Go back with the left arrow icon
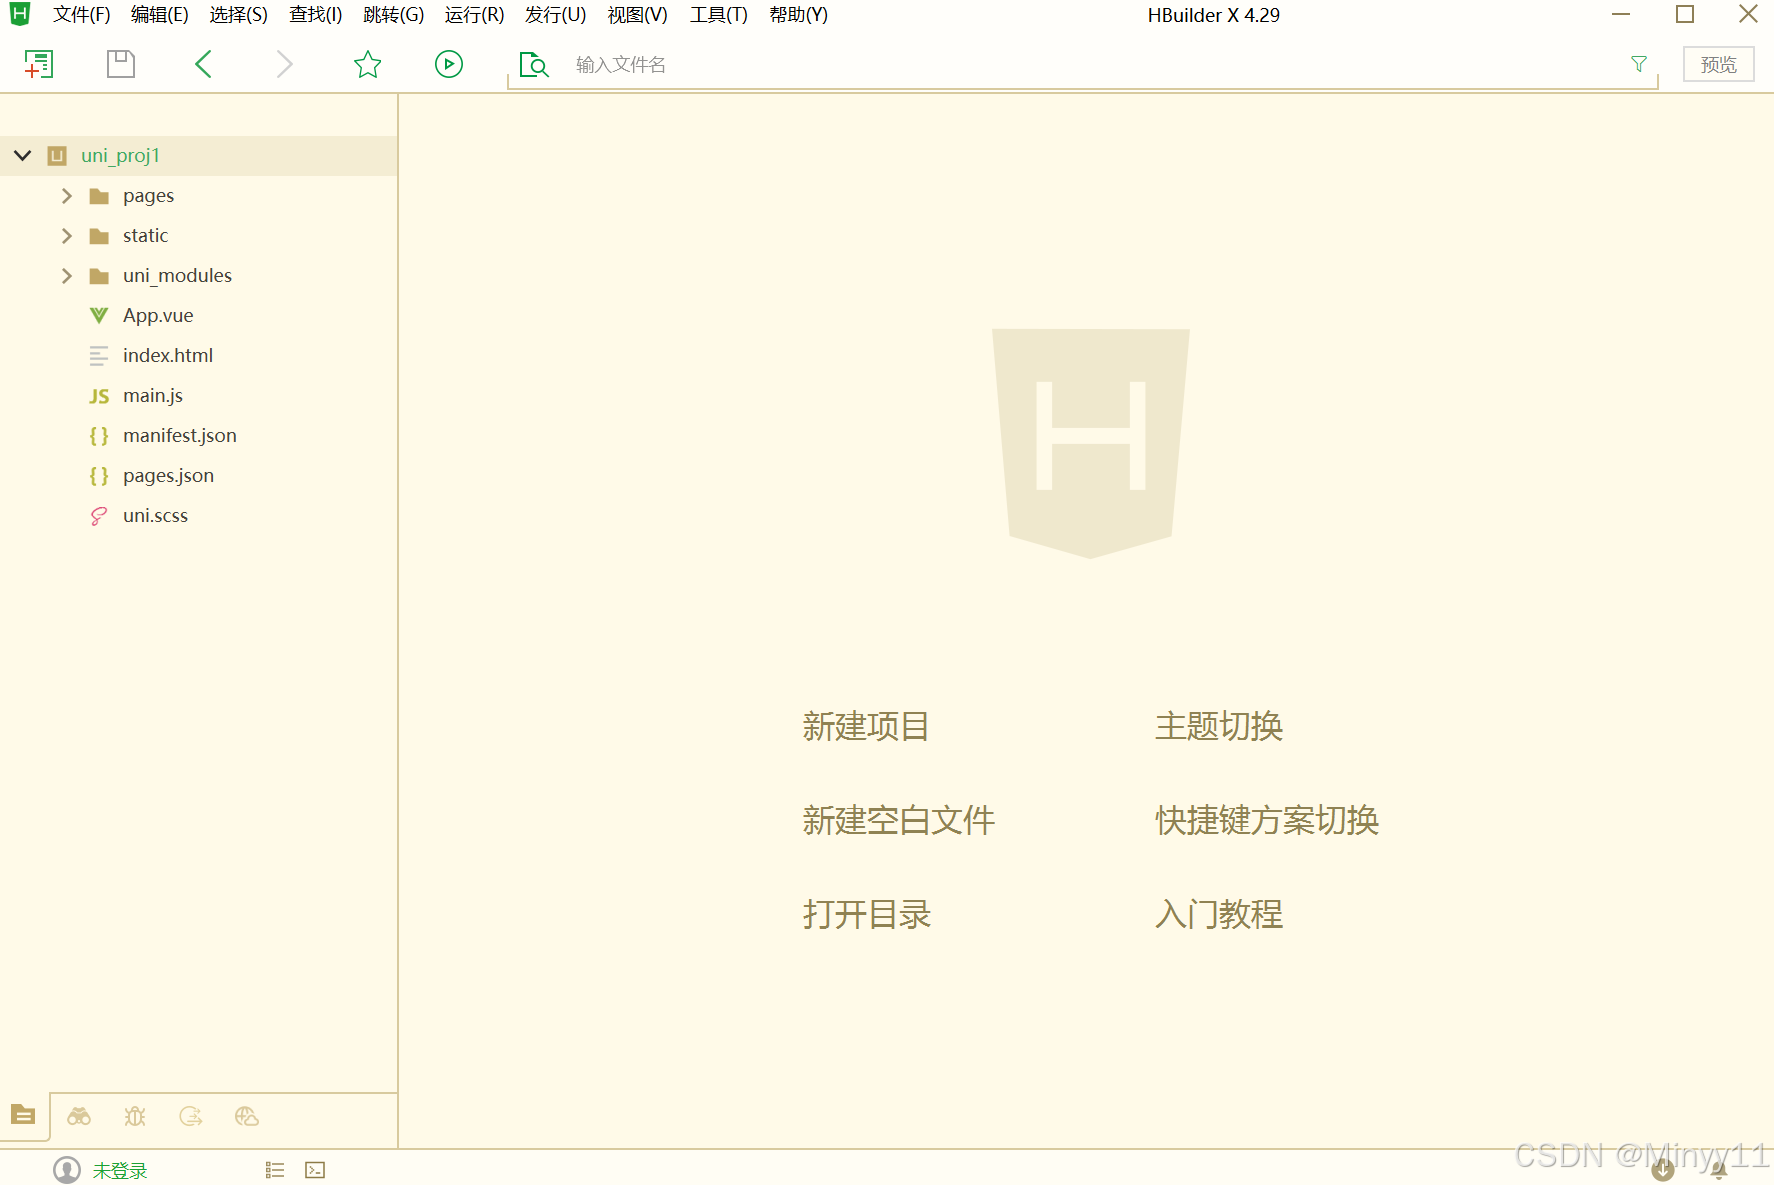Image resolution: width=1774 pixels, height=1185 pixels. [203, 64]
